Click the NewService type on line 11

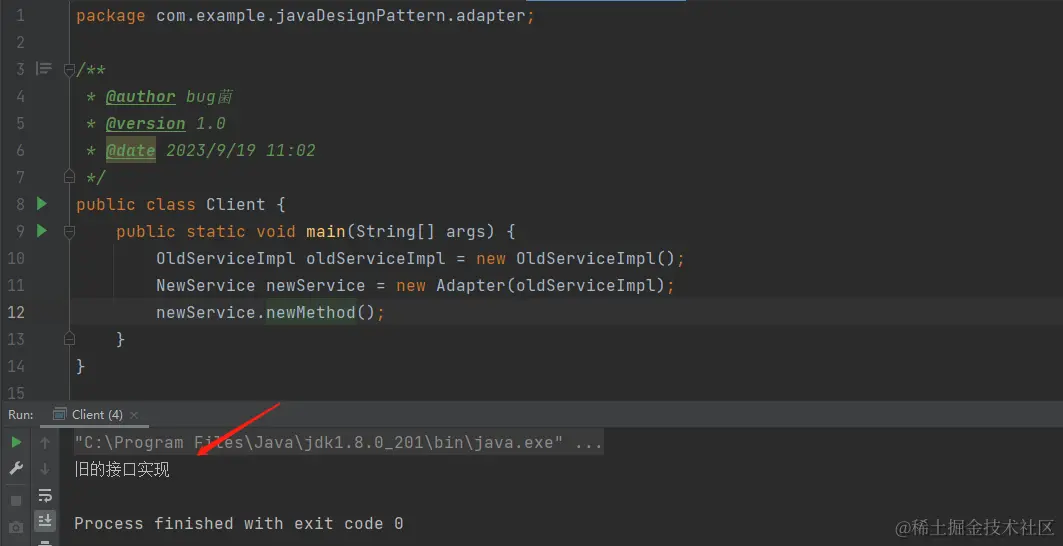click(x=205, y=286)
